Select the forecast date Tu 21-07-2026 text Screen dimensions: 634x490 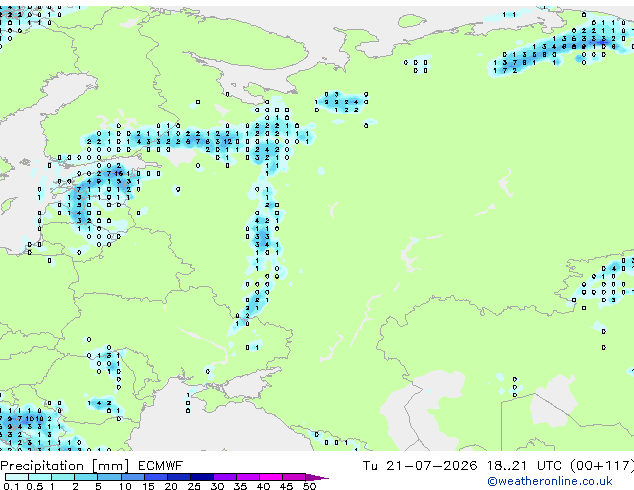[x=420, y=466]
